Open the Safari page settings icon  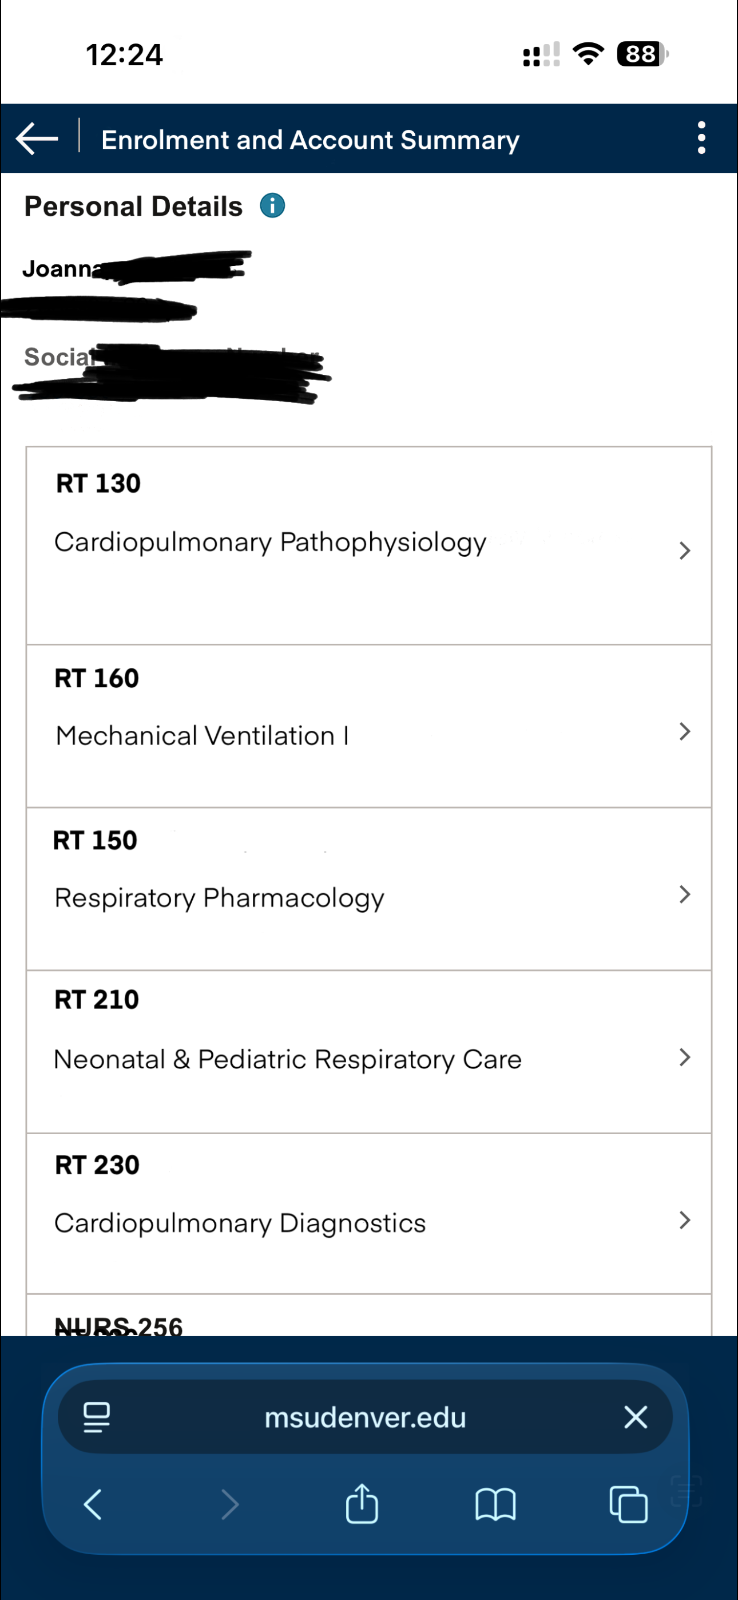97,1417
